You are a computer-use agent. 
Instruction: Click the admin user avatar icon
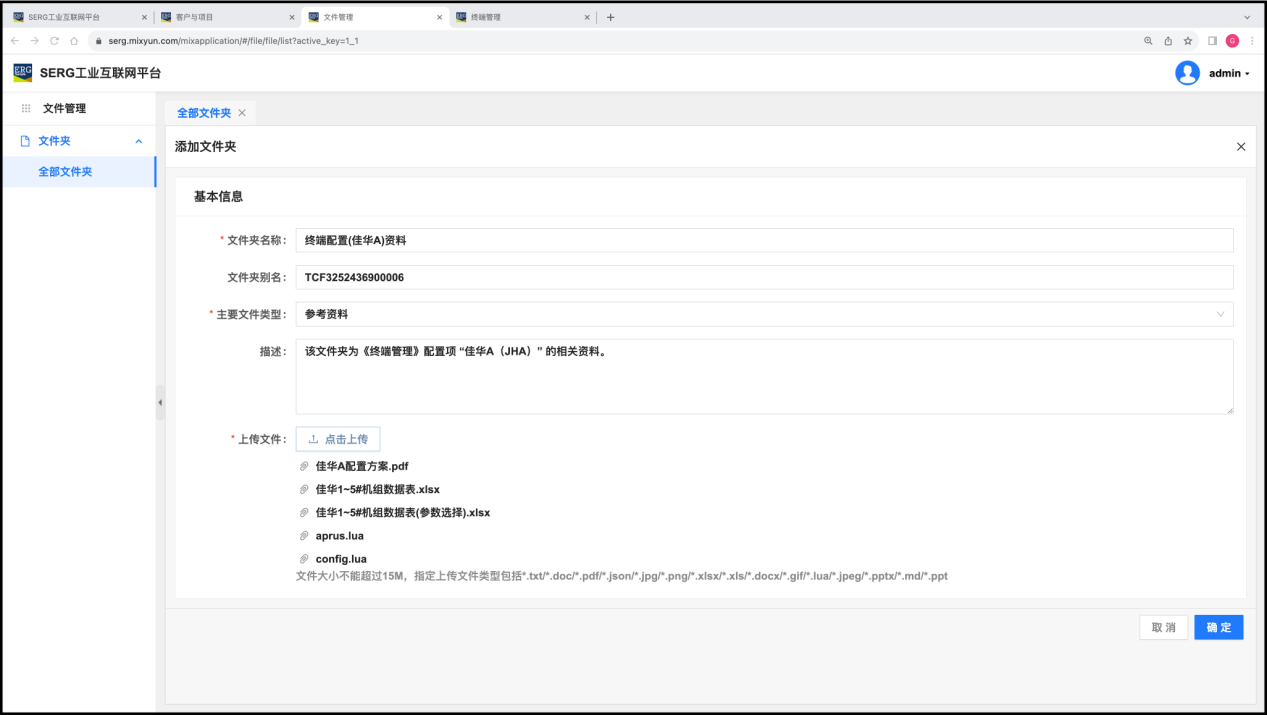(x=1187, y=73)
